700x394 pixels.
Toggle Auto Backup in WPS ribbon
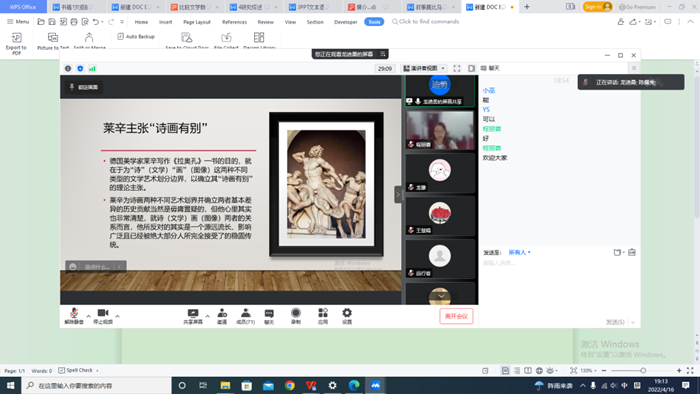pos(136,37)
